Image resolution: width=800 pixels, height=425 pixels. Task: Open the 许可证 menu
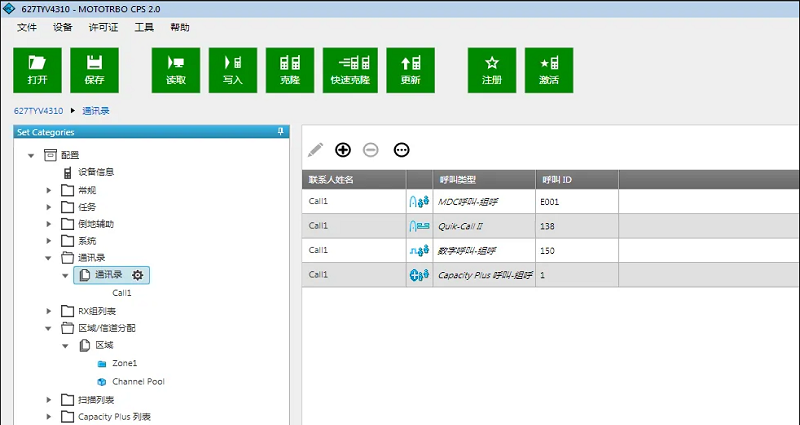point(103,27)
